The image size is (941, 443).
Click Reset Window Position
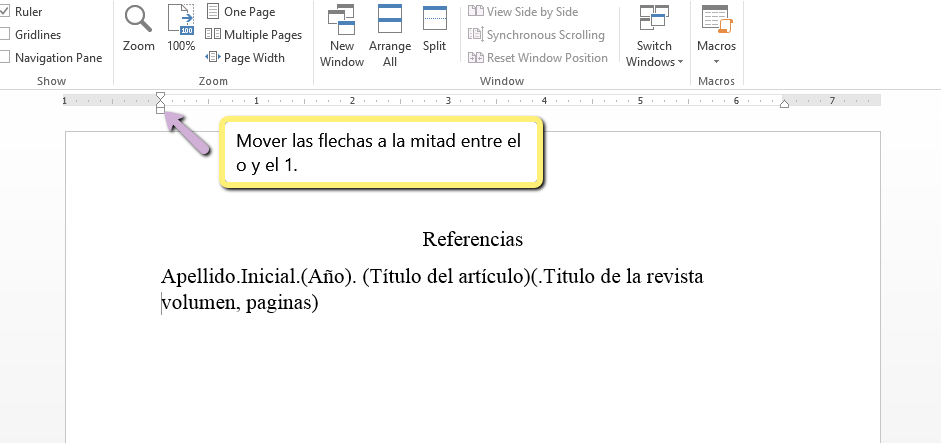click(x=538, y=58)
